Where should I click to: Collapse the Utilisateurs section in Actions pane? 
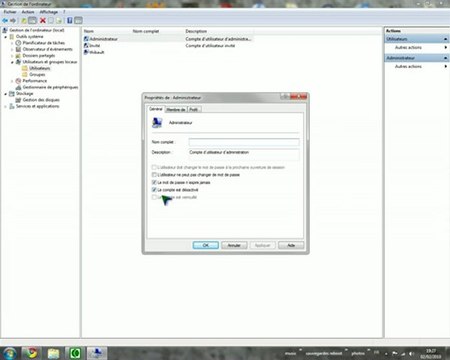446,39
